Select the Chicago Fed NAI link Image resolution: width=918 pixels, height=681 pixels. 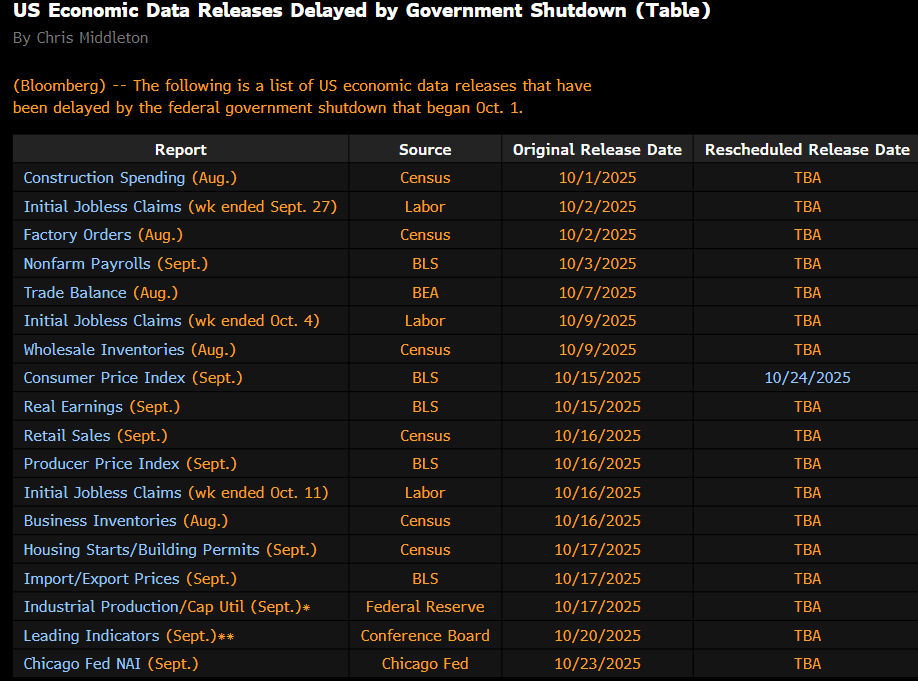85,664
